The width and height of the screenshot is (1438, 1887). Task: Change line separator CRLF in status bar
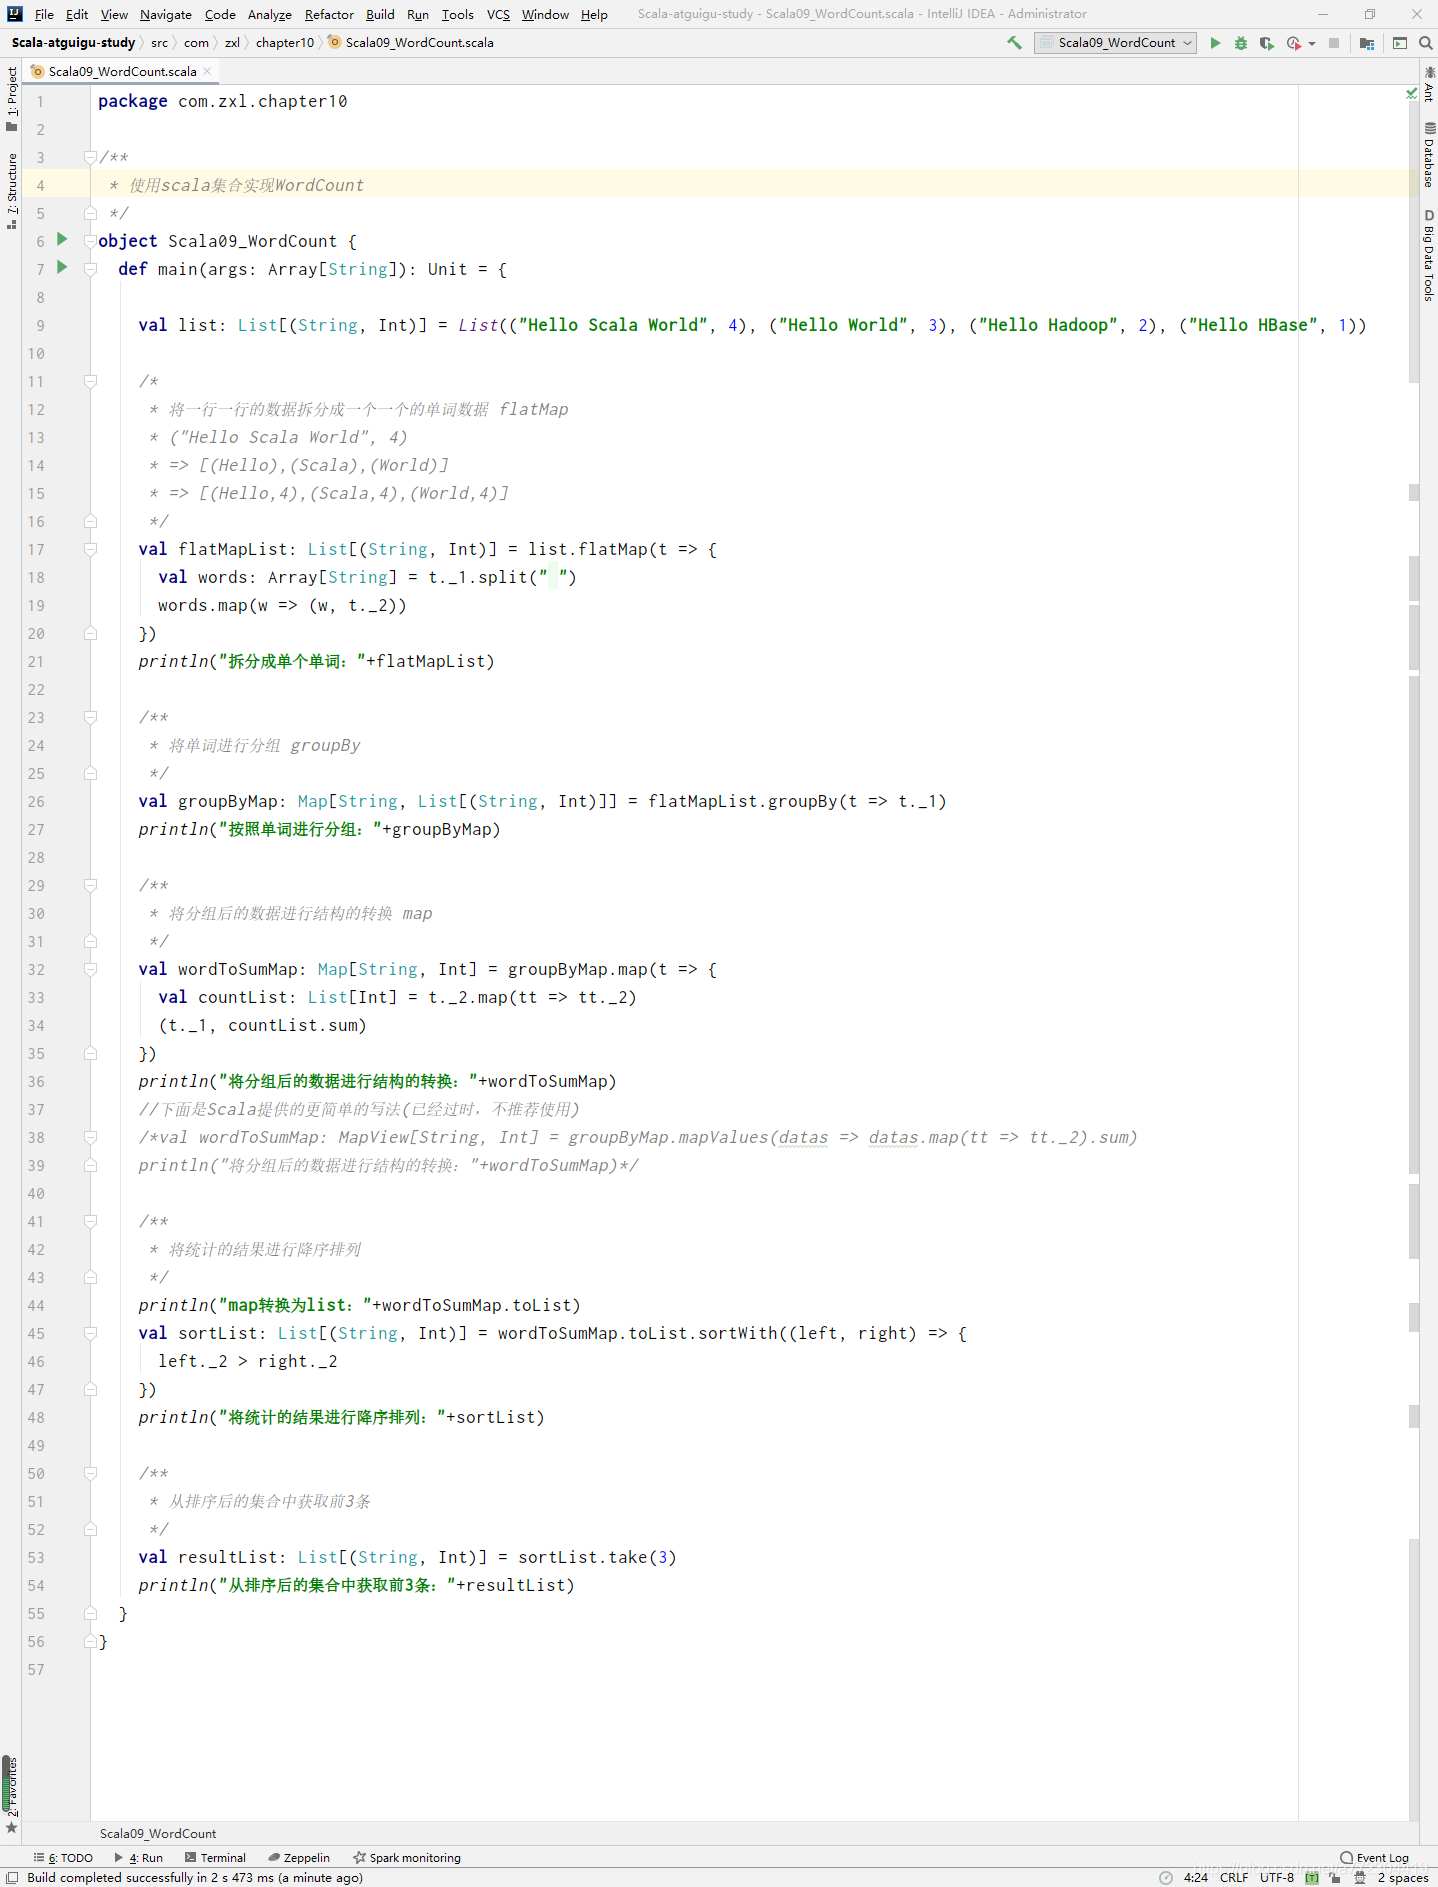pyautogui.click(x=1234, y=1878)
